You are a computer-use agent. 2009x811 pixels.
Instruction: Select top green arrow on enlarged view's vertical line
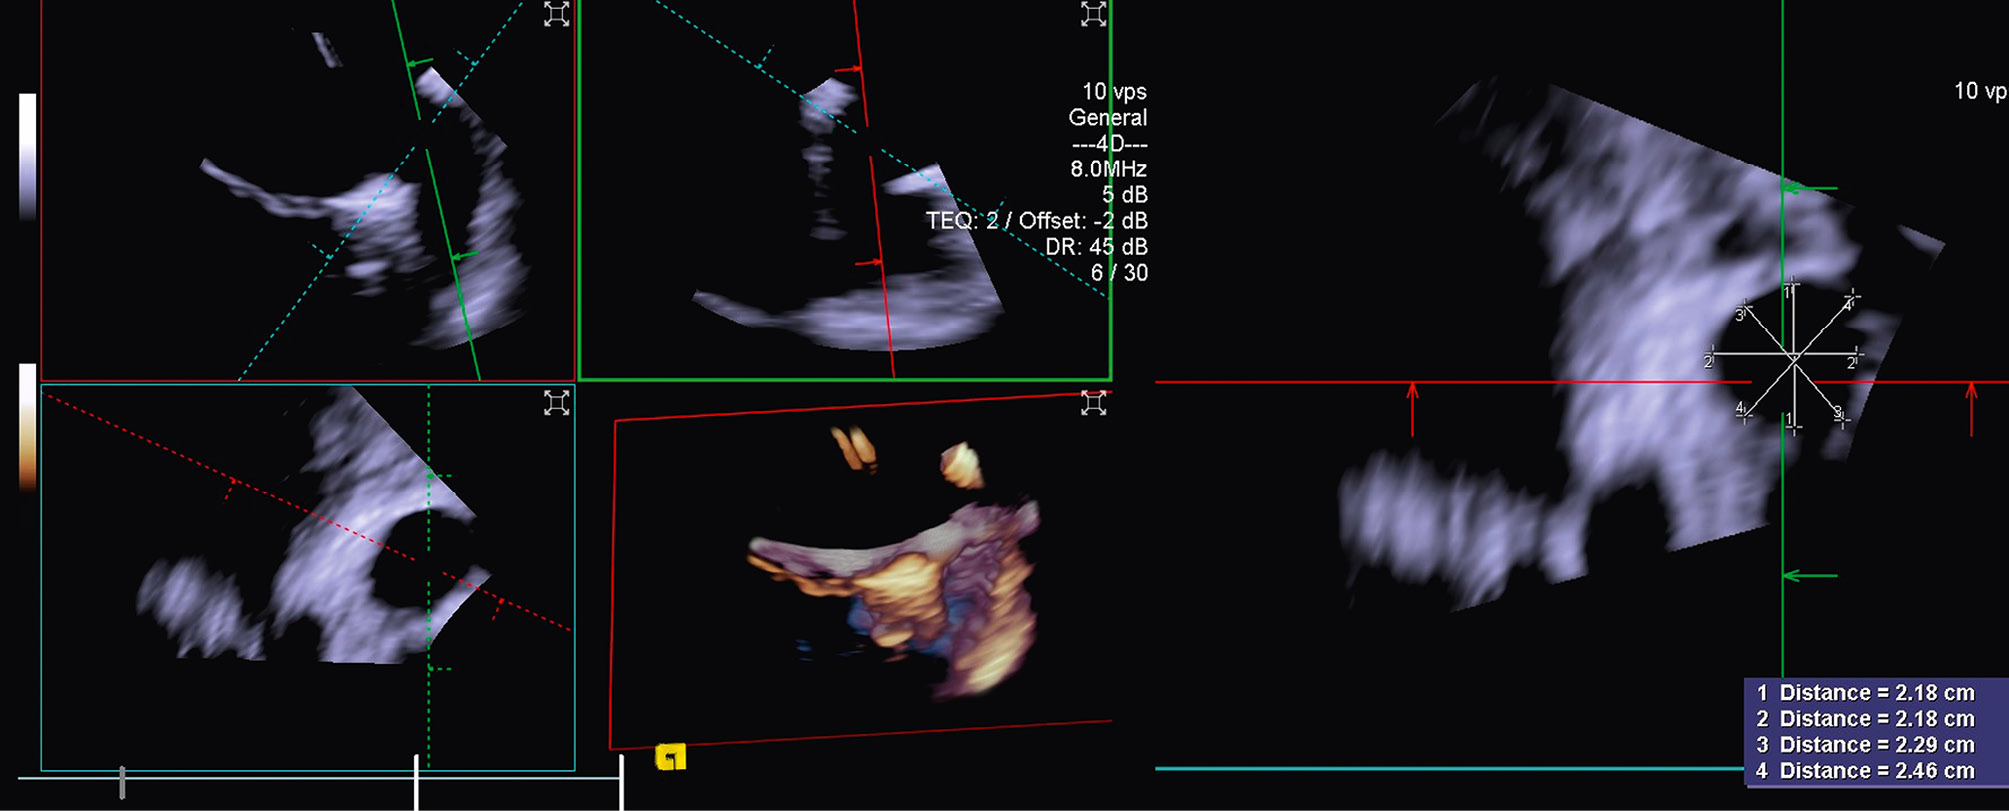[1810, 188]
